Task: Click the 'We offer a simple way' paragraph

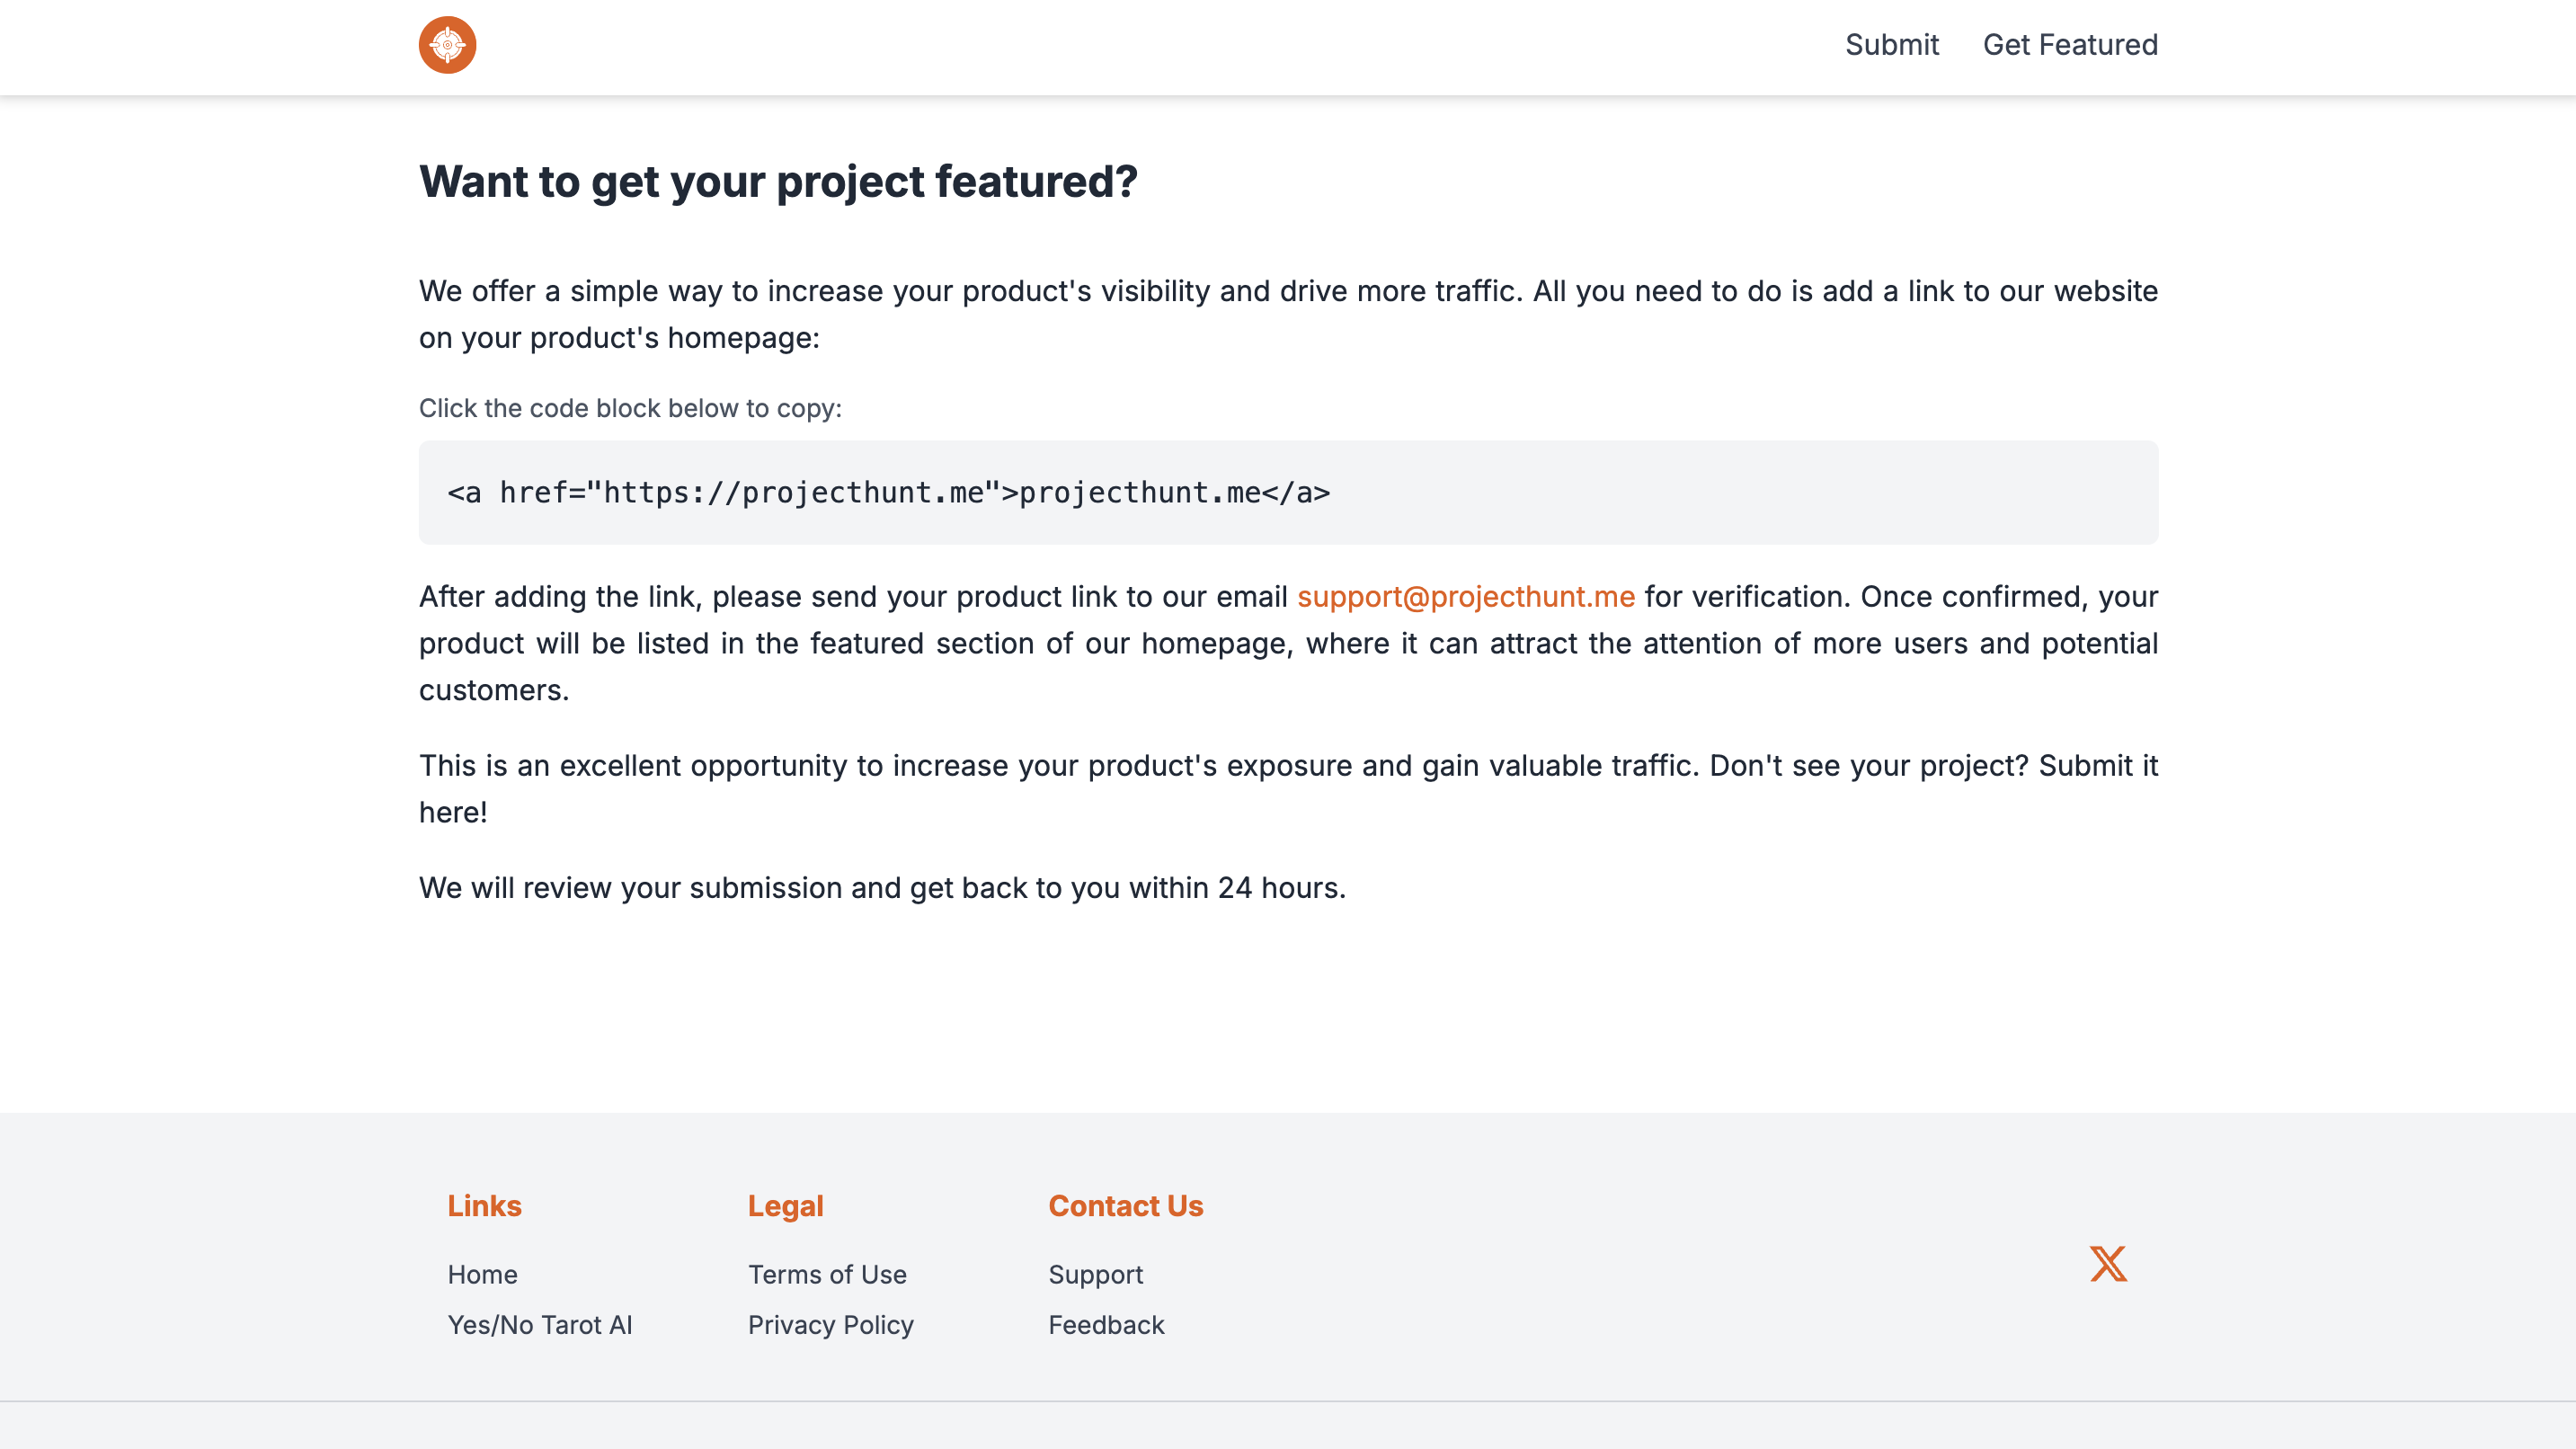Action: [1288, 314]
